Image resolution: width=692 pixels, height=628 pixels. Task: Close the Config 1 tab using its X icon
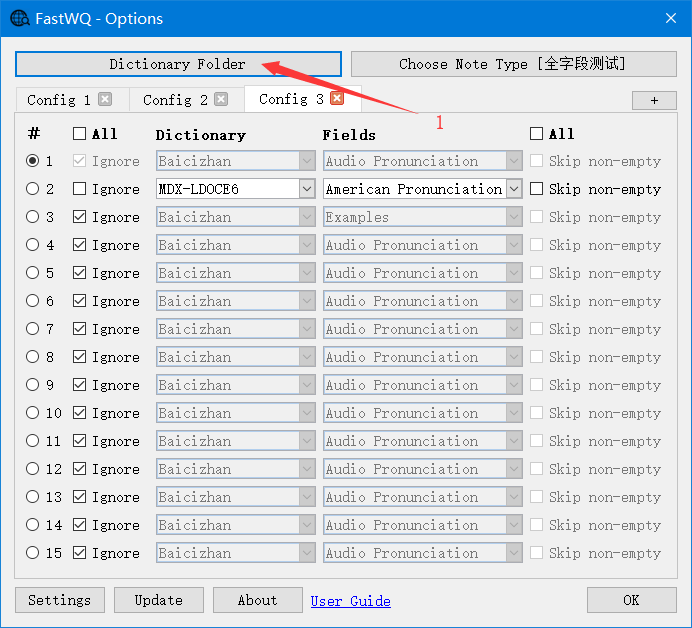click(105, 99)
